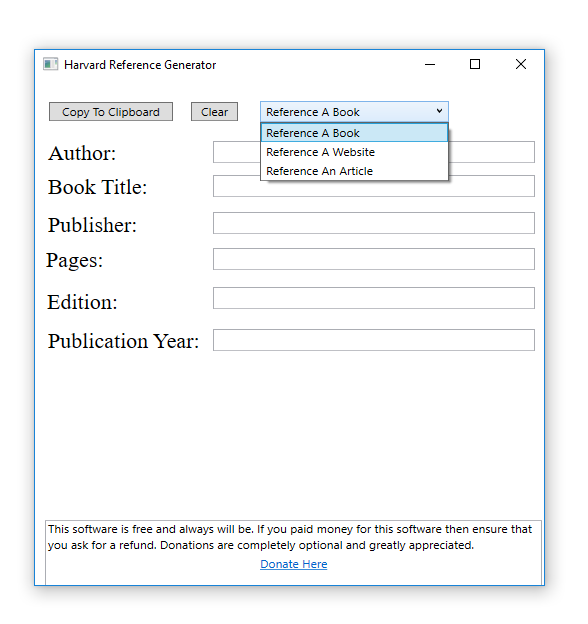Open the Donate Here link
This screenshot has width=588, height=624.
294,564
